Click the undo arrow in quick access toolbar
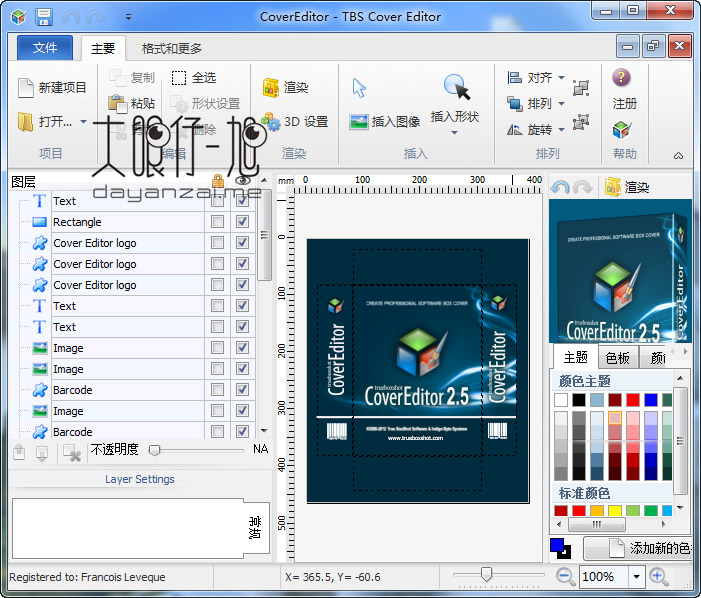 tap(70, 17)
